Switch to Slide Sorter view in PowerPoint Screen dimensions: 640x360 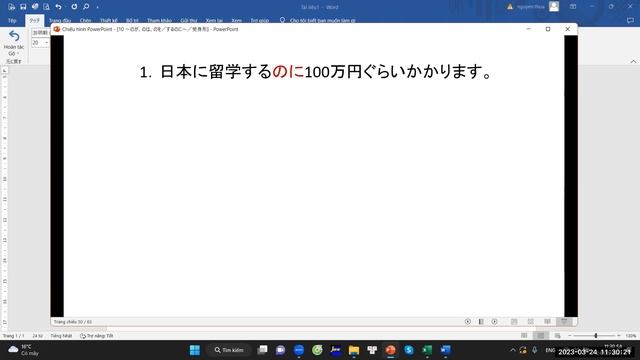tap(531, 322)
